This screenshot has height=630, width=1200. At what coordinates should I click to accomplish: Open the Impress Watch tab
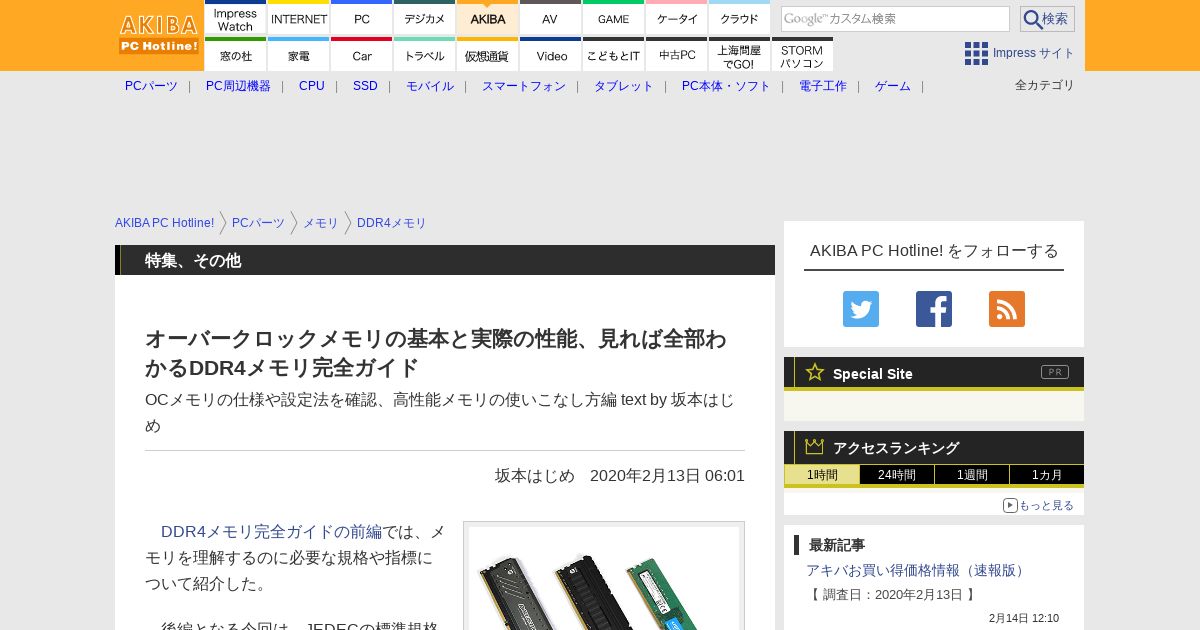tap(236, 17)
